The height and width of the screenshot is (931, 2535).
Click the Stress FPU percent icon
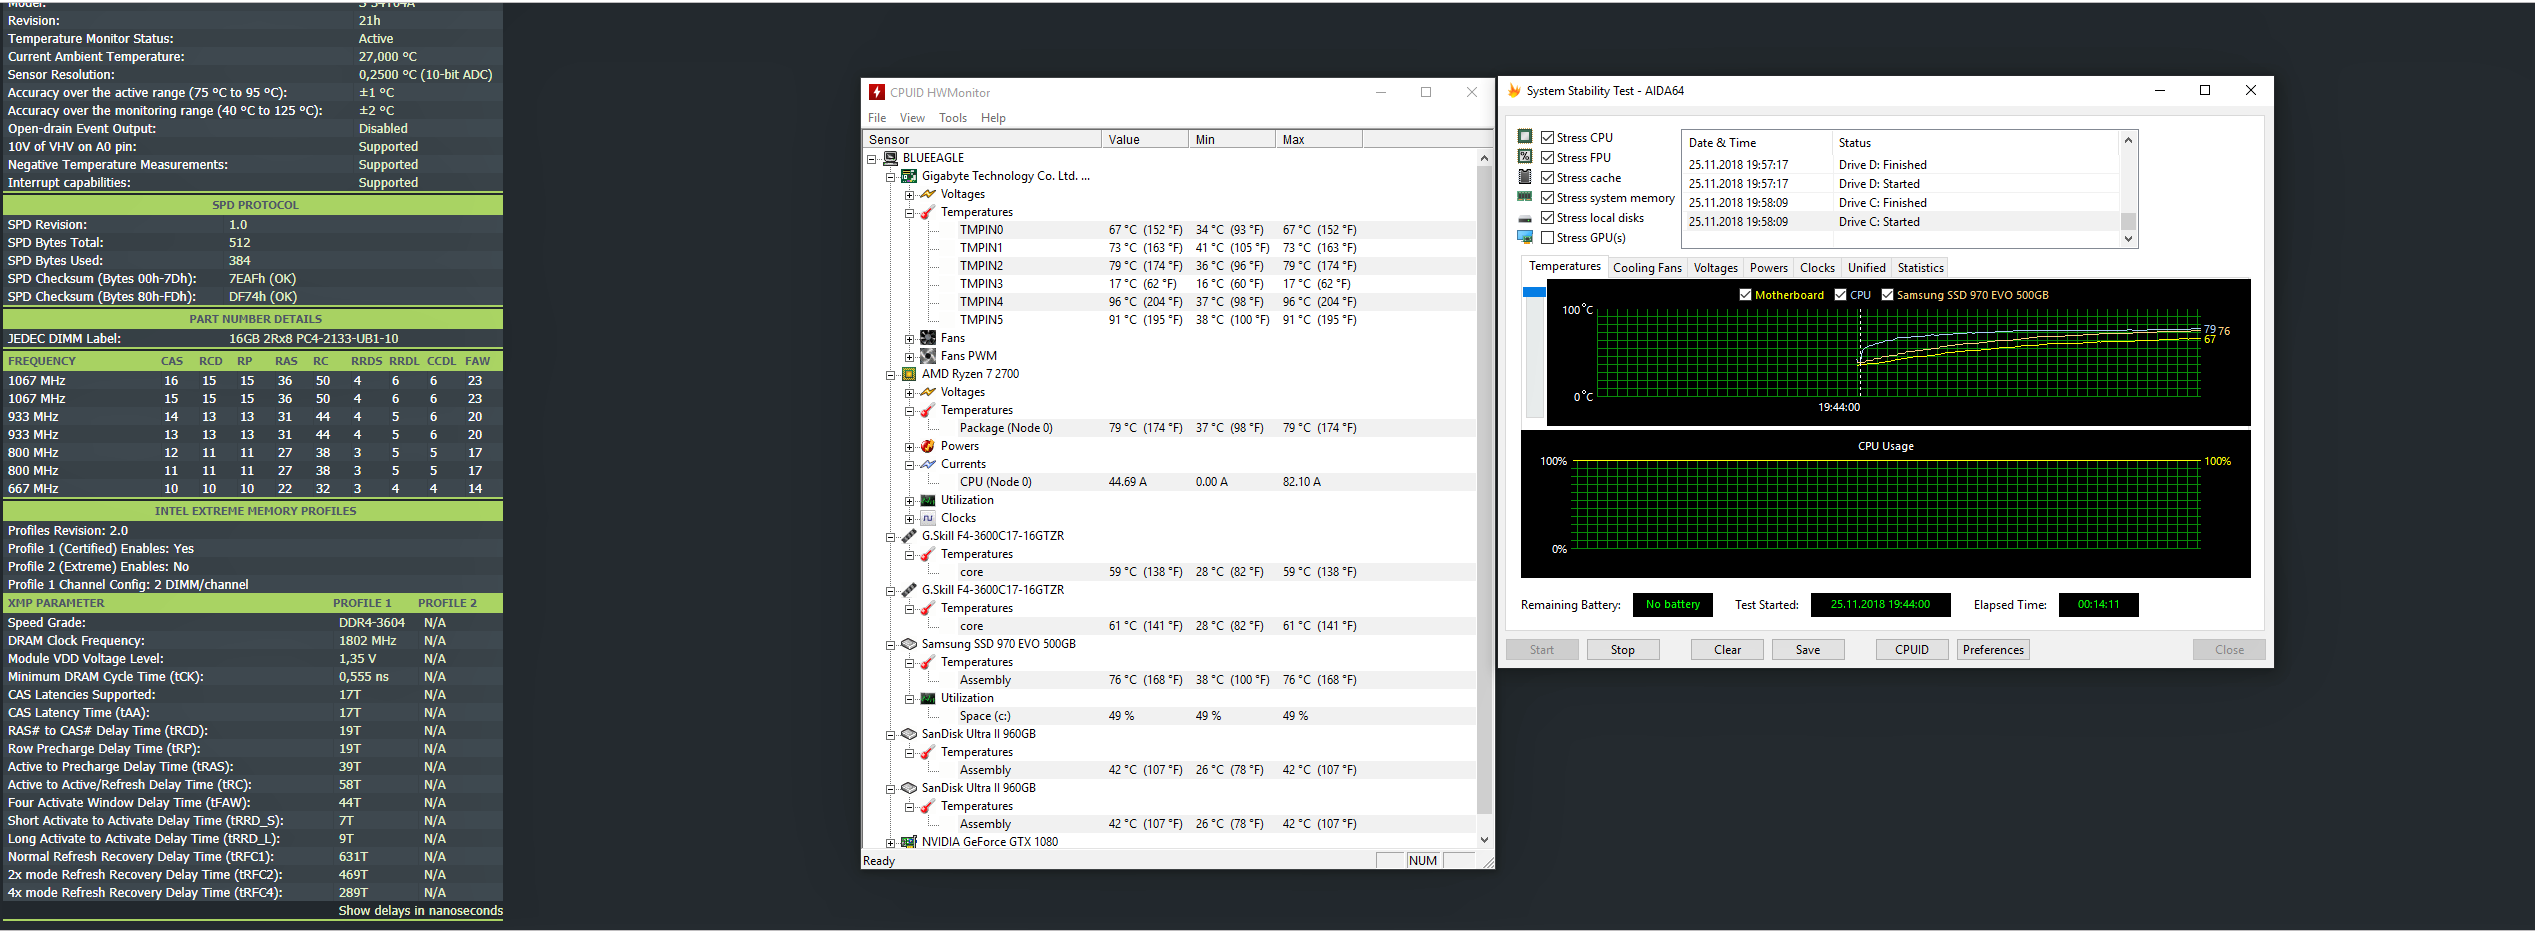[x=1525, y=156]
